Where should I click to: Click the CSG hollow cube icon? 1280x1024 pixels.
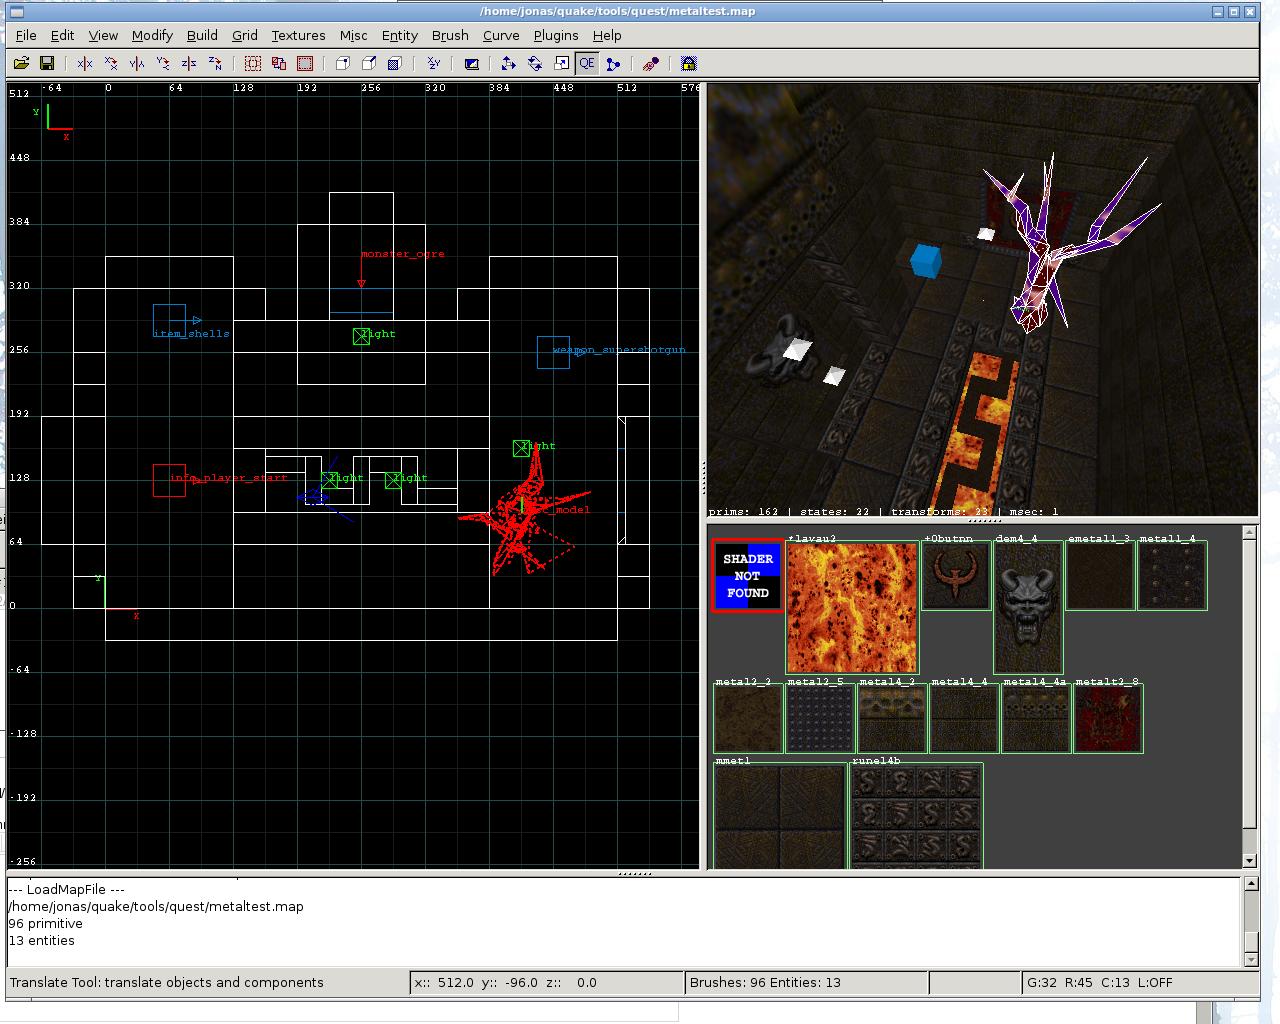343,63
